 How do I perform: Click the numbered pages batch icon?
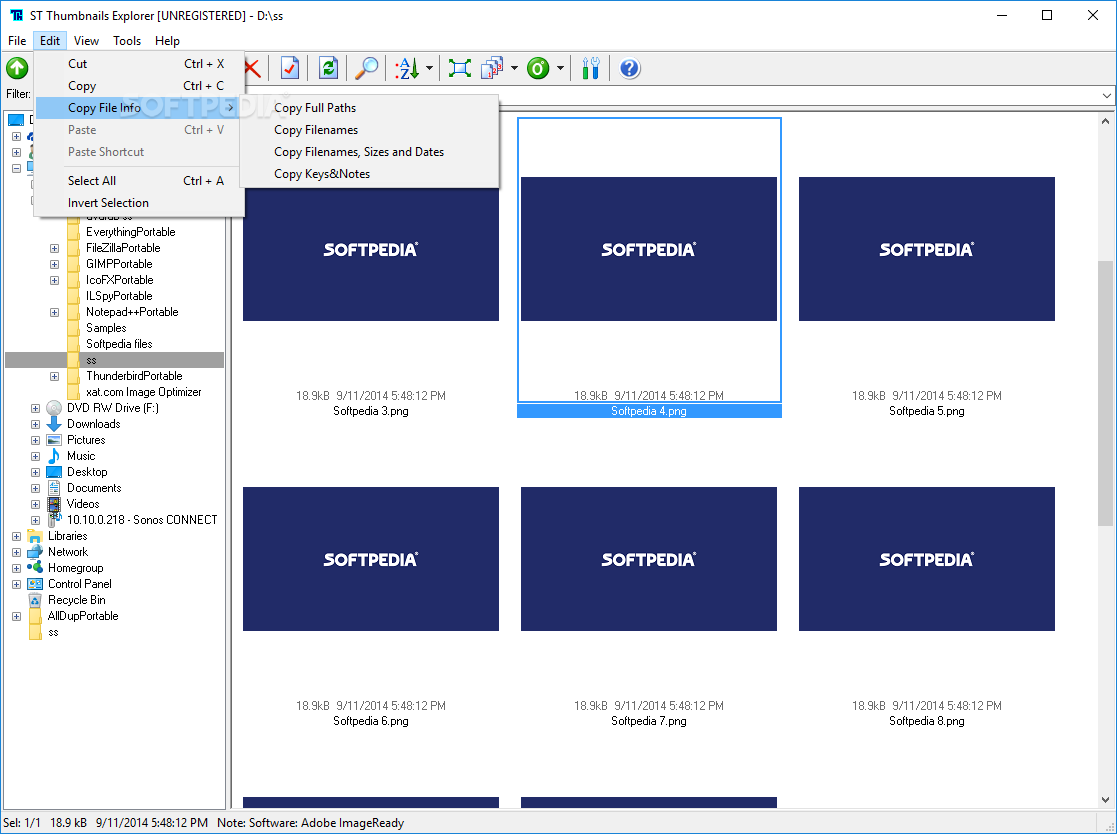click(492, 68)
